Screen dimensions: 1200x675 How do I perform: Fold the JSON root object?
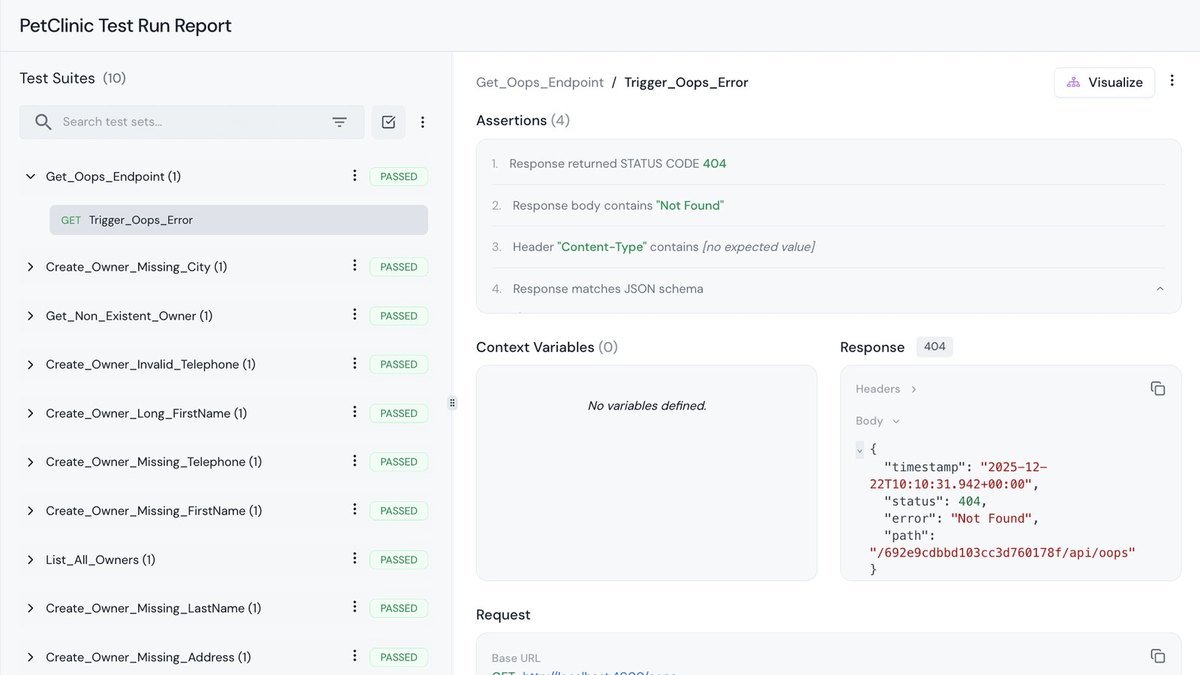click(860, 450)
